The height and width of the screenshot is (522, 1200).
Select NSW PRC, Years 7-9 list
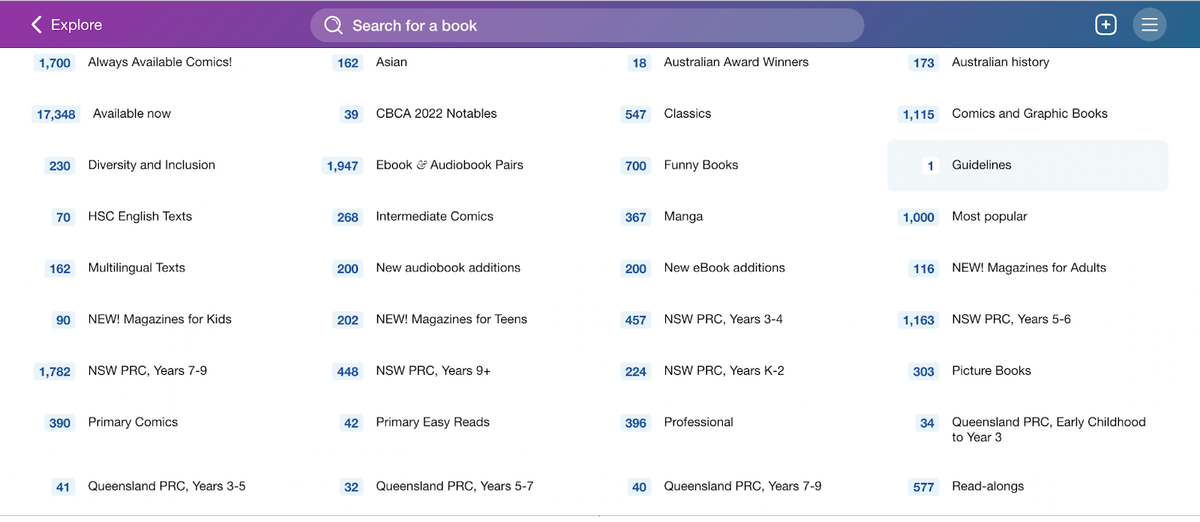point(147,371)
